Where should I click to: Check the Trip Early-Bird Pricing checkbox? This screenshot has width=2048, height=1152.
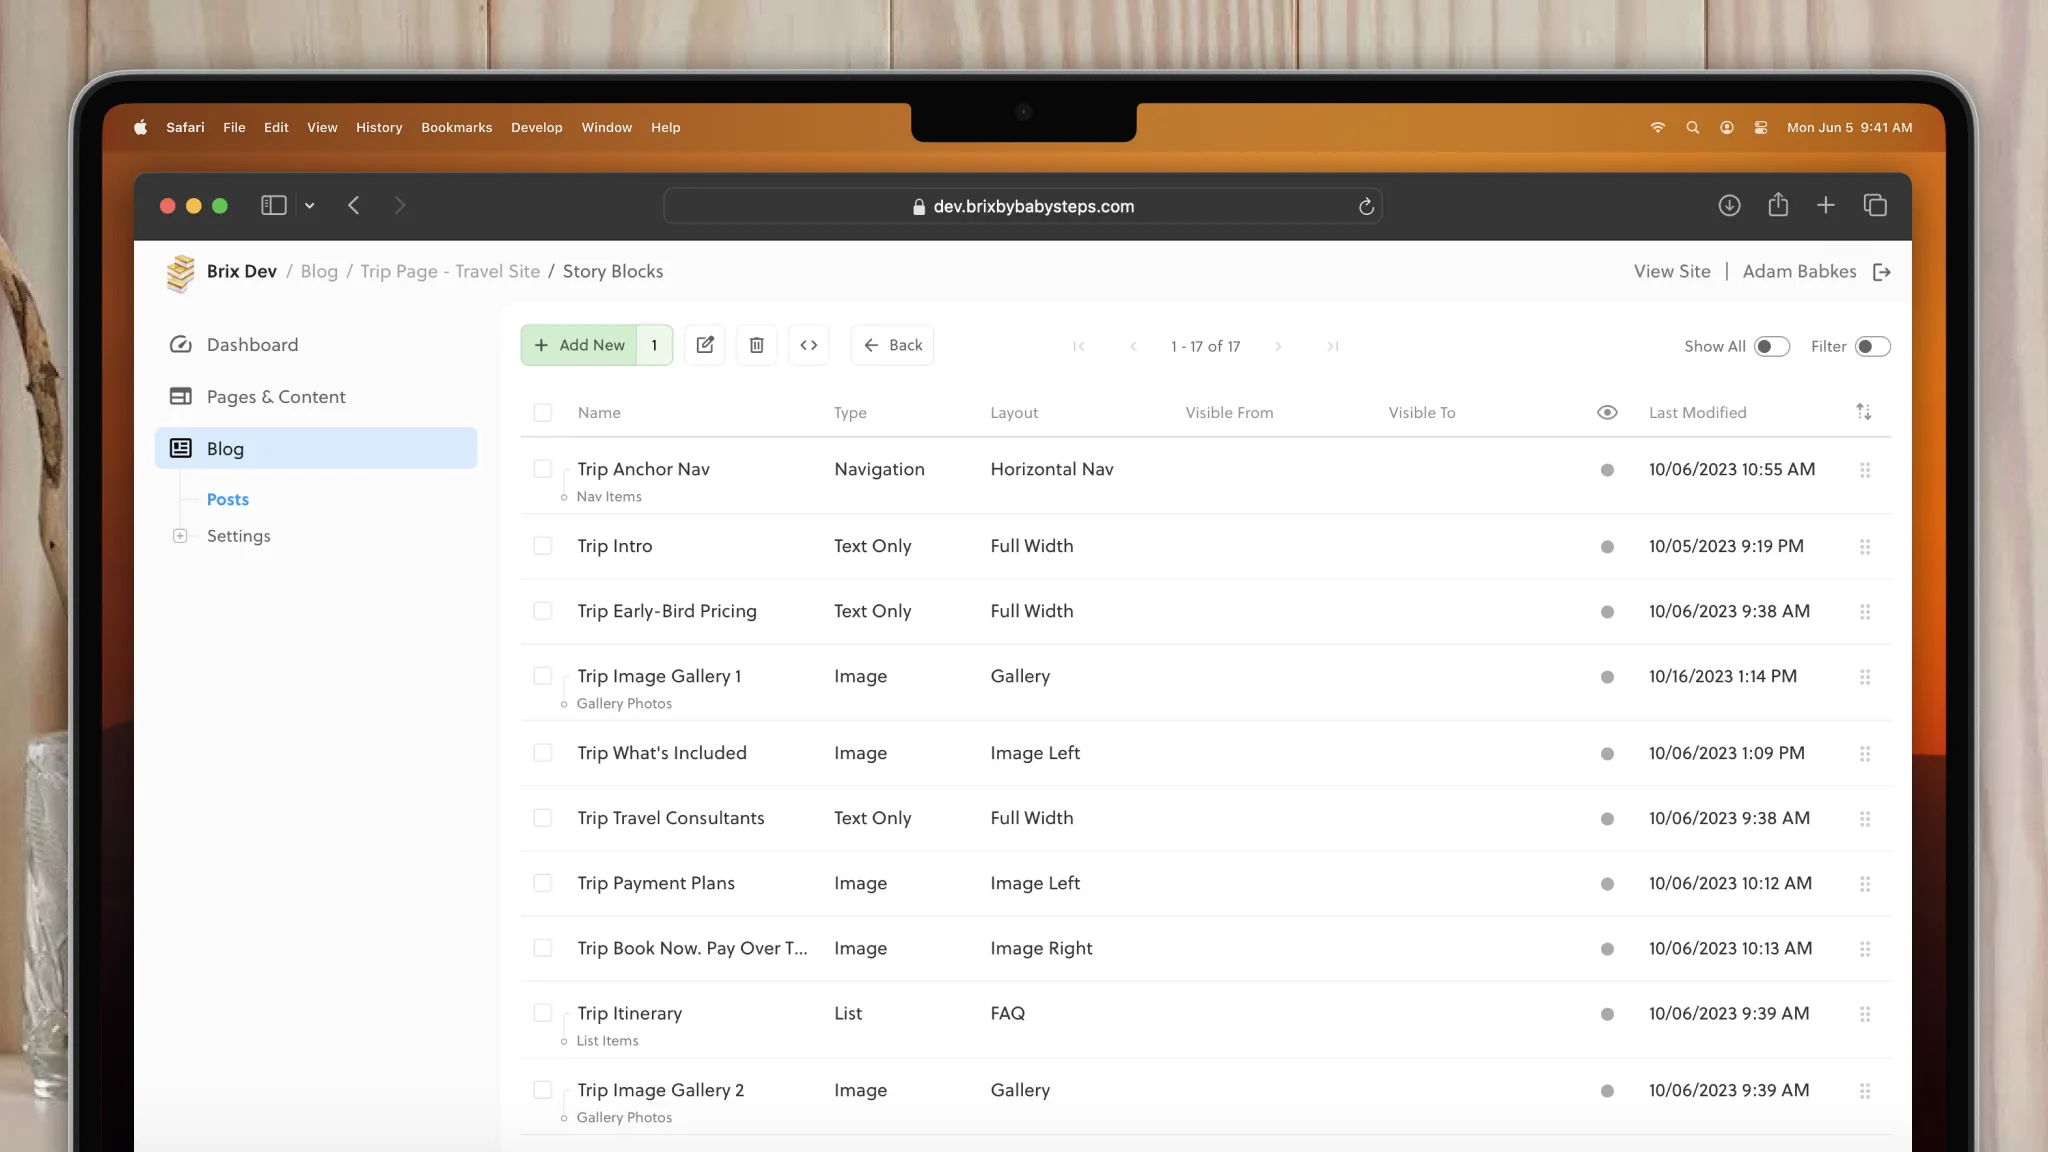point(543,611)
